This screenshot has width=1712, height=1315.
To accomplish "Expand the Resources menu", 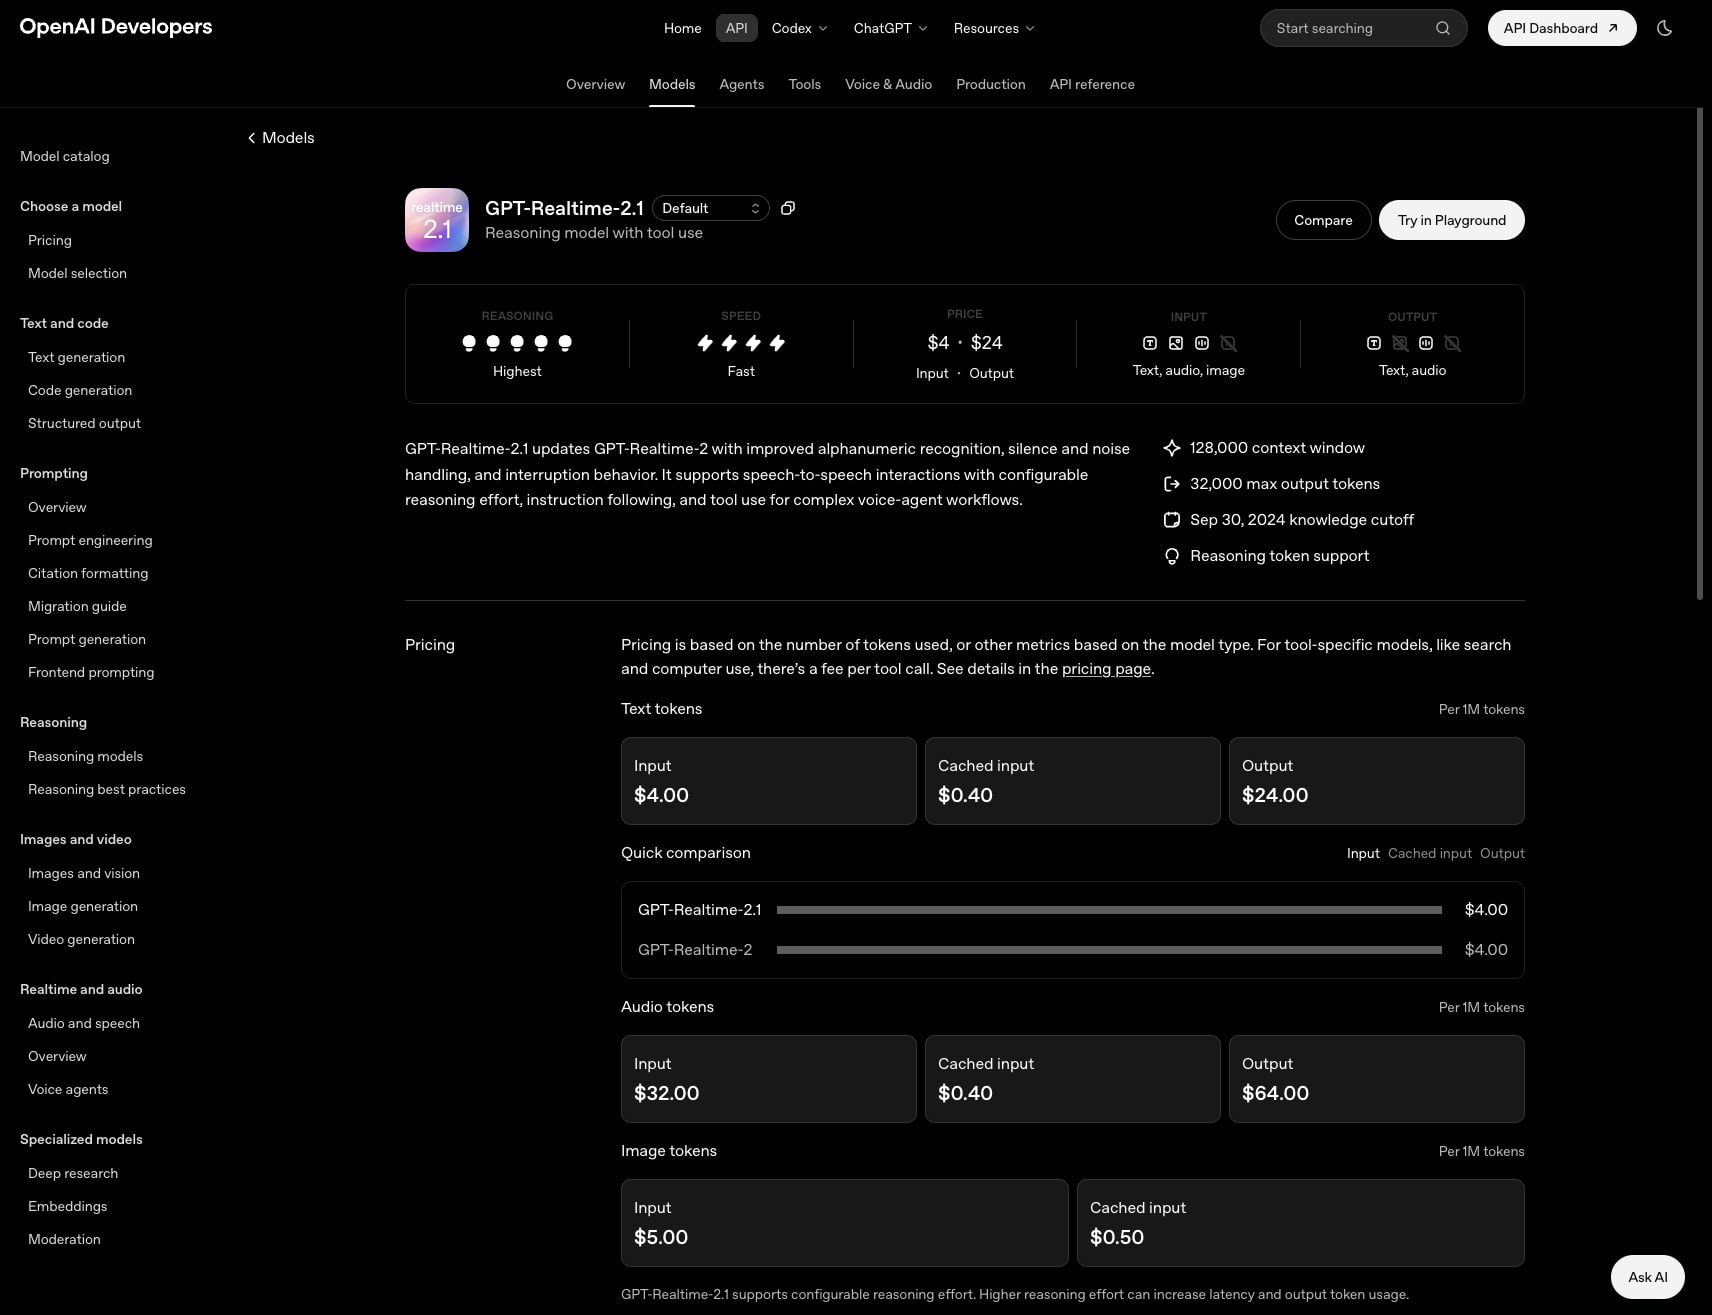I will tap(994, 28).
